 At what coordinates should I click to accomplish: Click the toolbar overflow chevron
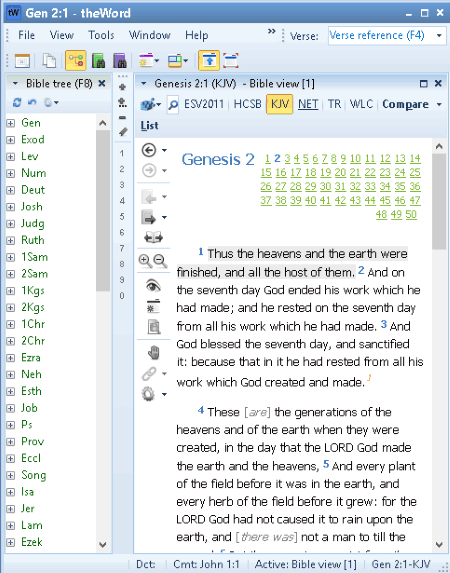point(271,31)
